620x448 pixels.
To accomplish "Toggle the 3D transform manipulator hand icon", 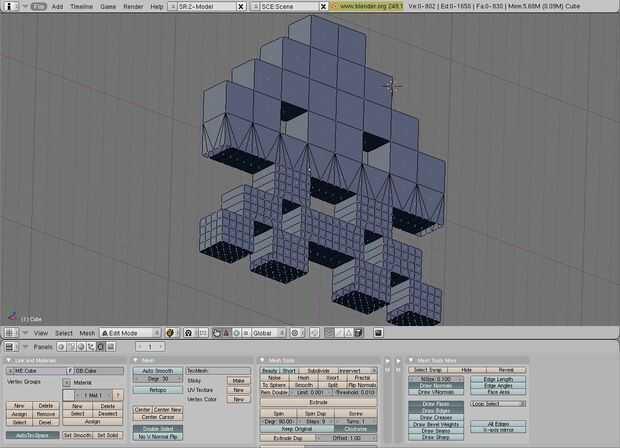I will (216, 333).
